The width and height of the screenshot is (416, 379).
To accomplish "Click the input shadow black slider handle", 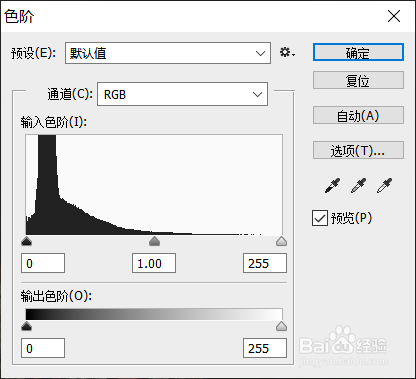I will pyautogui.click(x=26, y=241).
